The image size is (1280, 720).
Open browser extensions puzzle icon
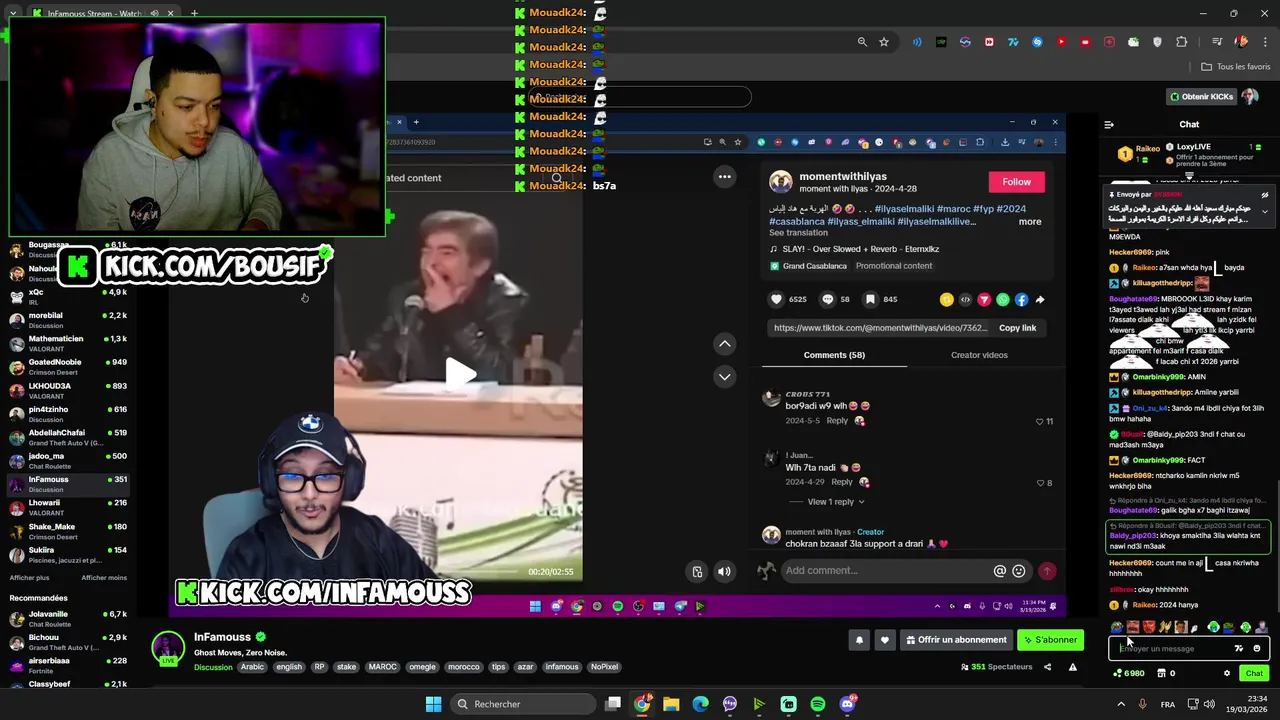click(1182, 42)
